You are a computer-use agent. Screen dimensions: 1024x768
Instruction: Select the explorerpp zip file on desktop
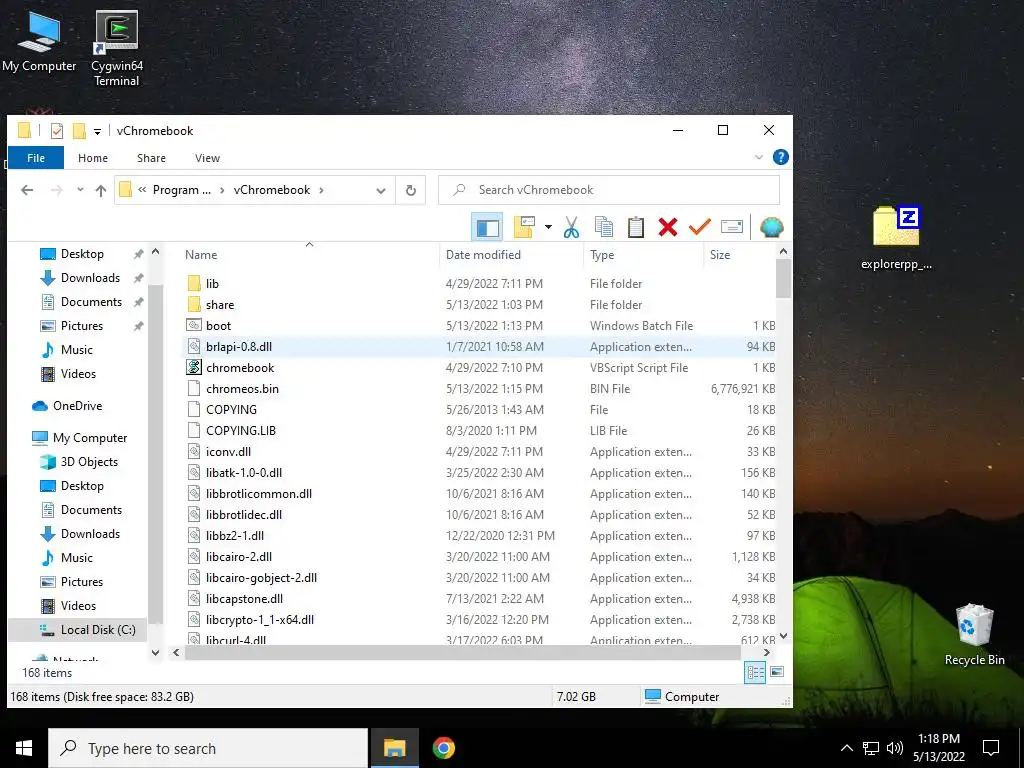(896, 239)
